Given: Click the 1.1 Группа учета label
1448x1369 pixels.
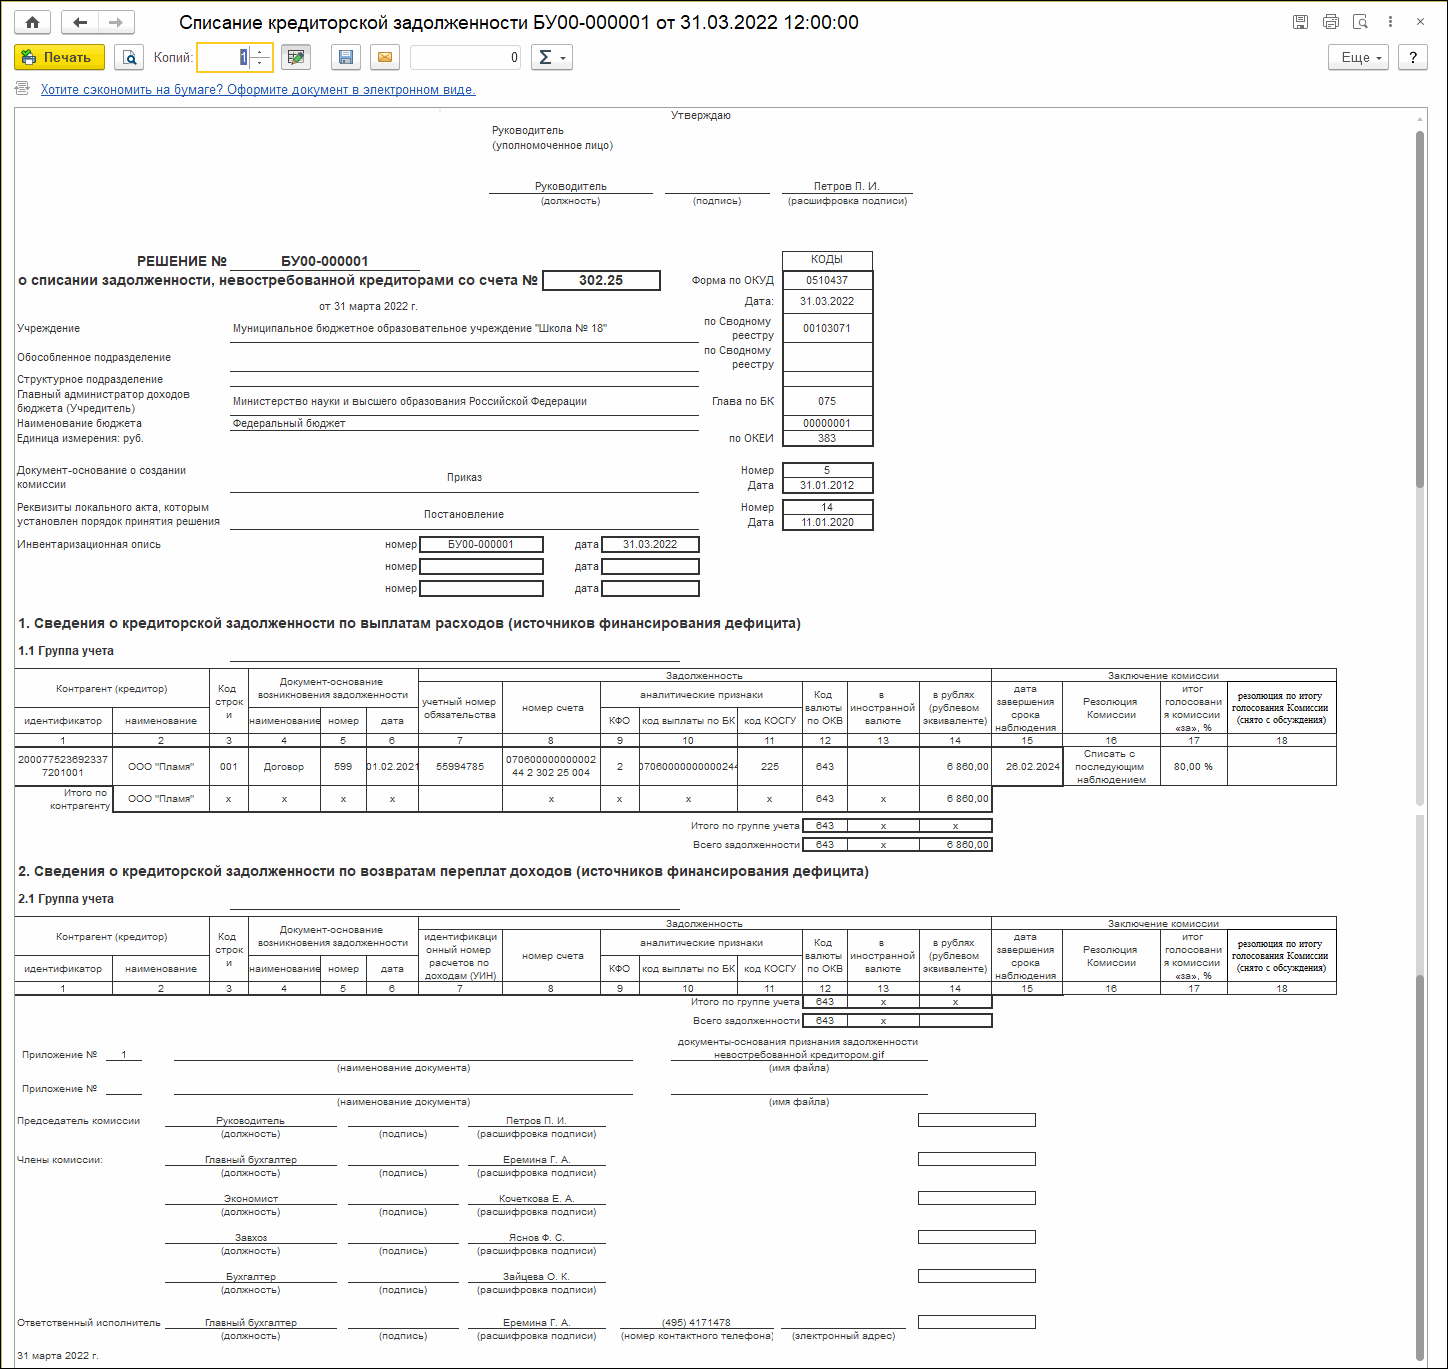Looking at the screenshot, I should coord(66,651).
